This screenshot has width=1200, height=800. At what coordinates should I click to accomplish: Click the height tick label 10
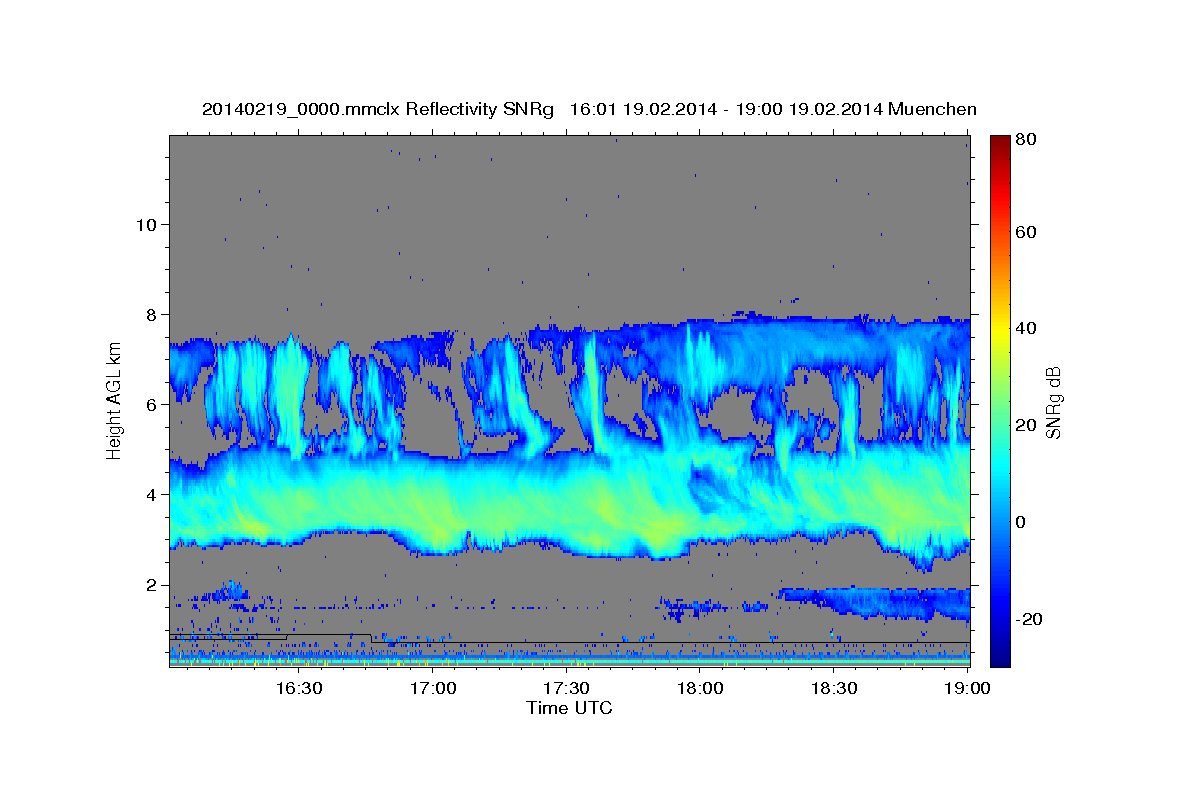click(x=146, y=224)
